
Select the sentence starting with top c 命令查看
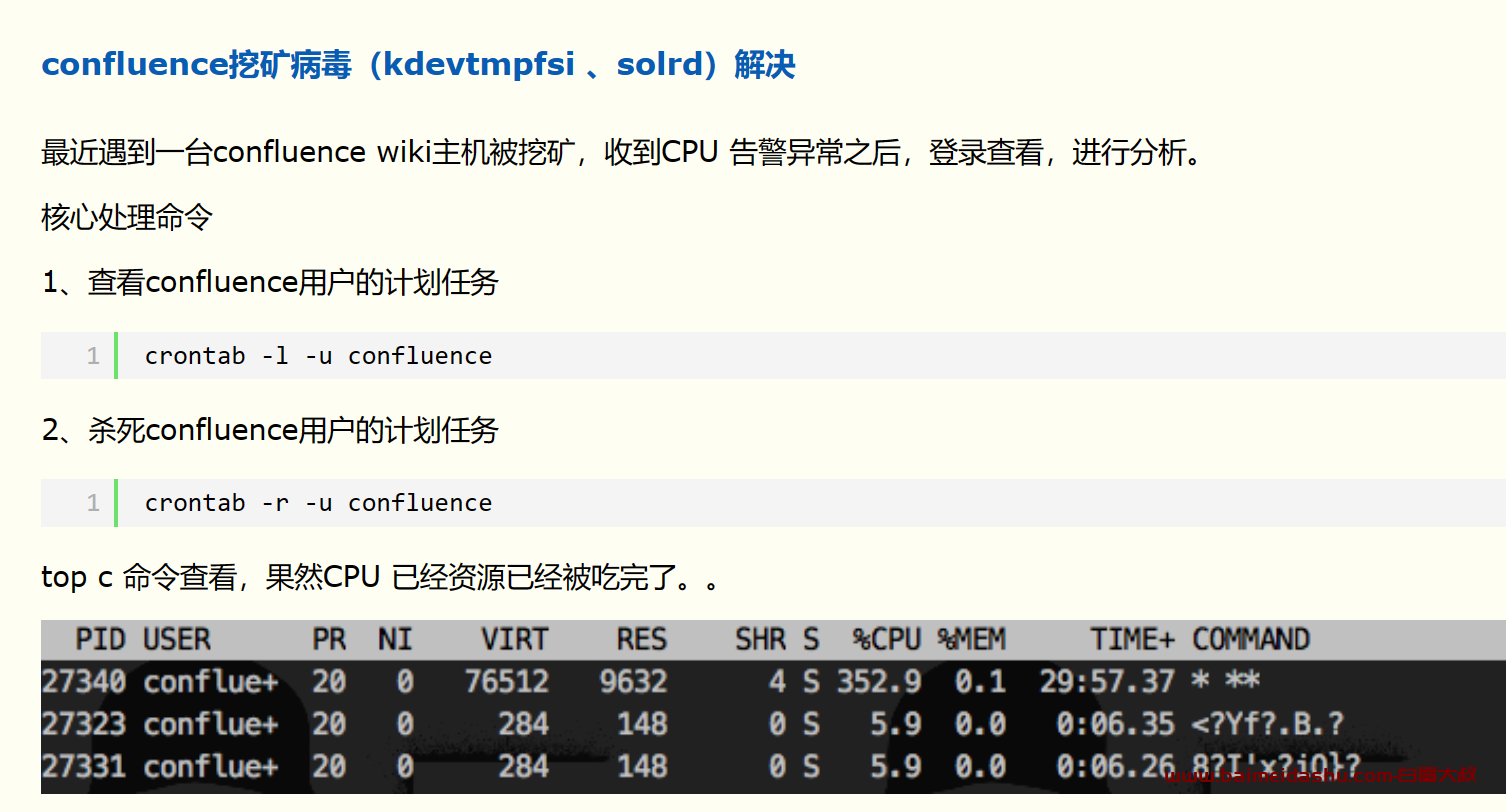380,578
